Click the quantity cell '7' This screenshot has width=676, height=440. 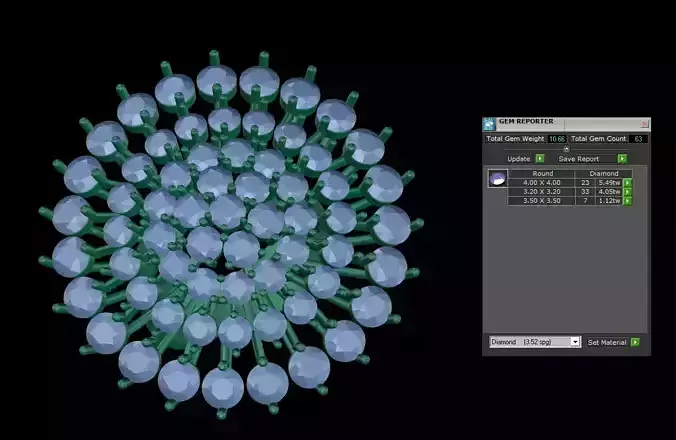pyautogui.click(x=585, y=201)
